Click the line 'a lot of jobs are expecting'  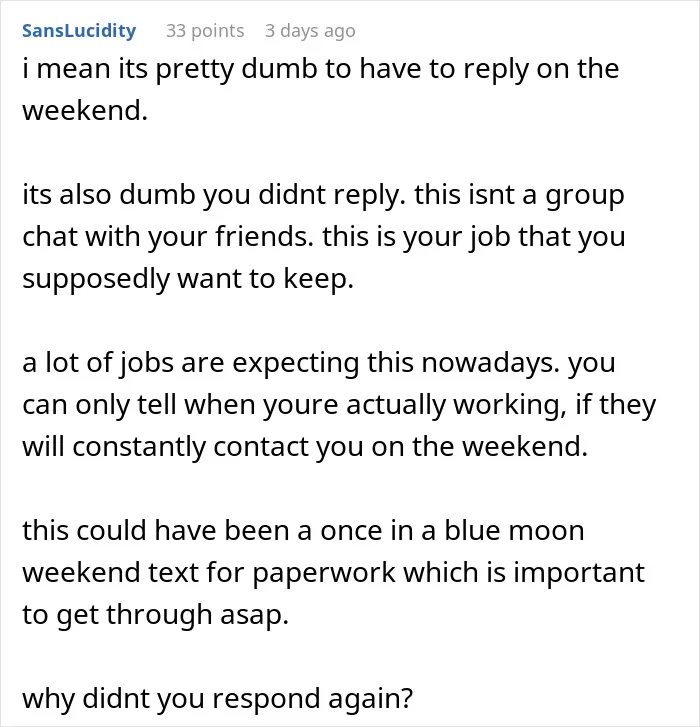pos(319,363)
